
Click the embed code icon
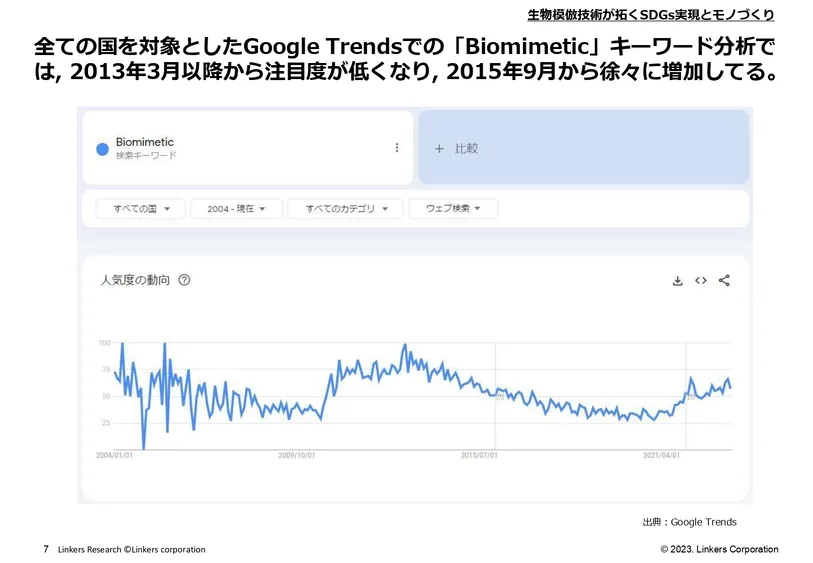pos(701,281)
